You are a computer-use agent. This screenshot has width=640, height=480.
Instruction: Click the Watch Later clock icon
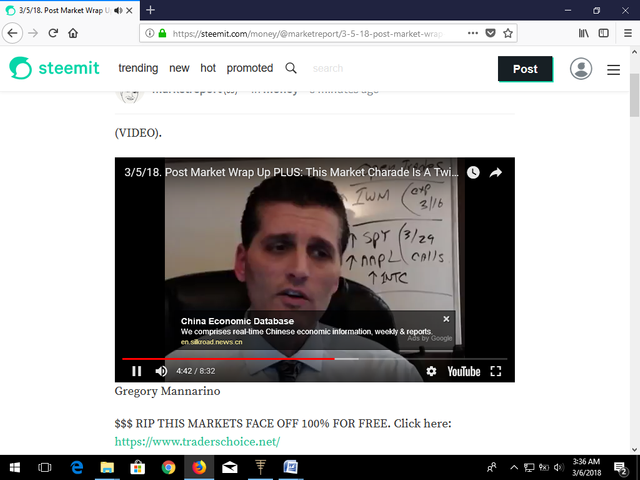click(473, 172)
